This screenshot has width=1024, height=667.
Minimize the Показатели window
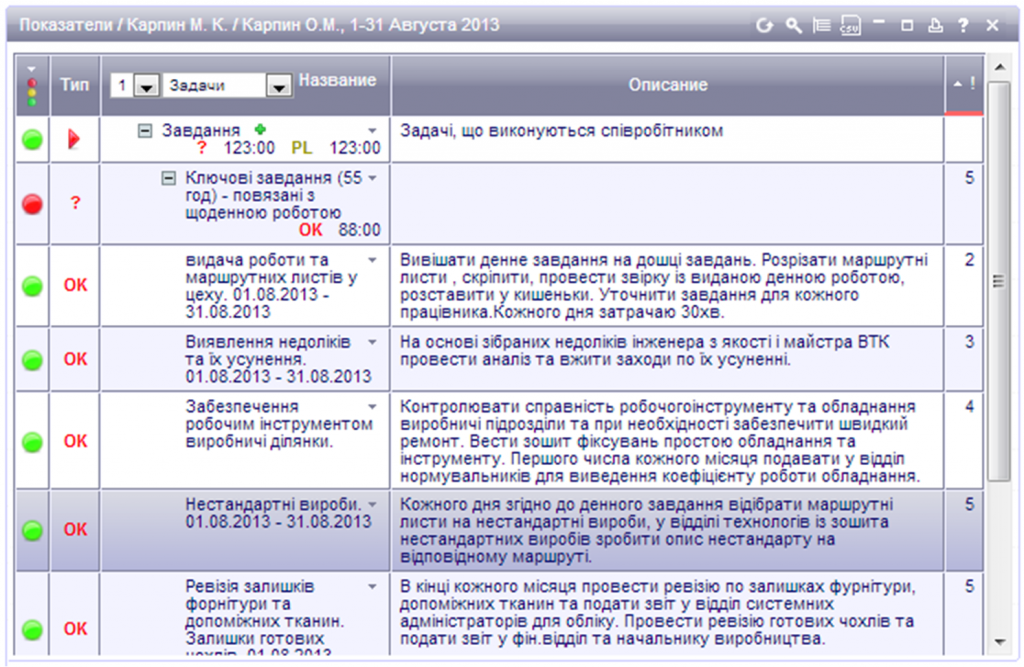pos(878,24)
